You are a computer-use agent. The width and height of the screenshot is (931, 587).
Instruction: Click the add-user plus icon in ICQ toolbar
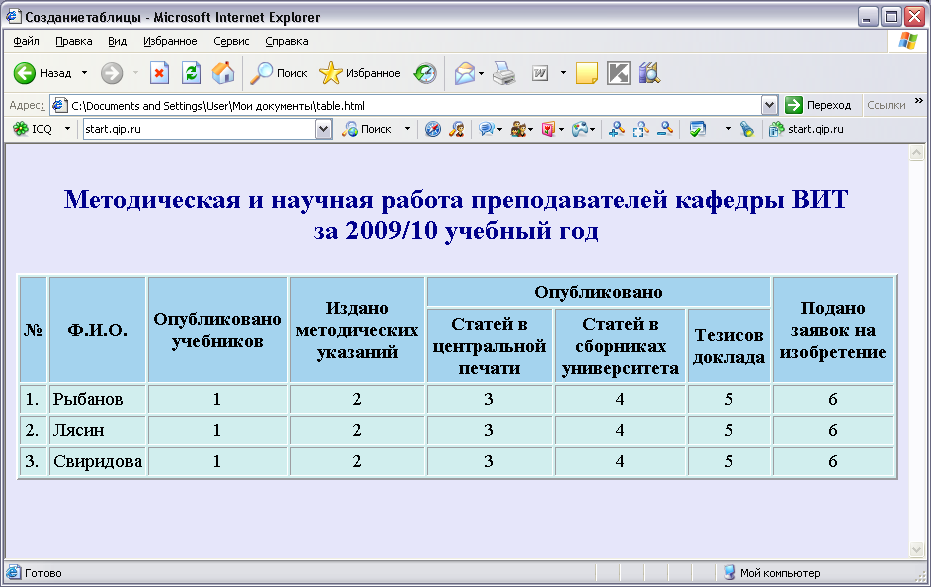616,129
